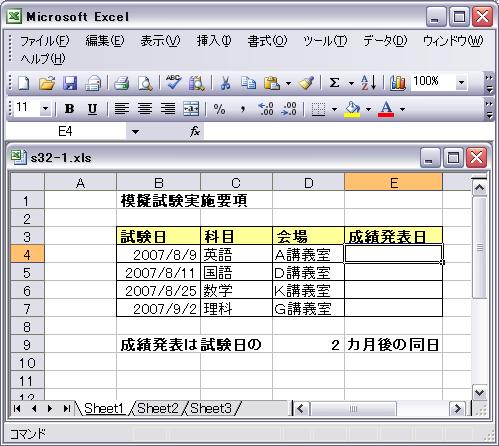Expand the zoom 100% dropdown

(x=461, y=82)
